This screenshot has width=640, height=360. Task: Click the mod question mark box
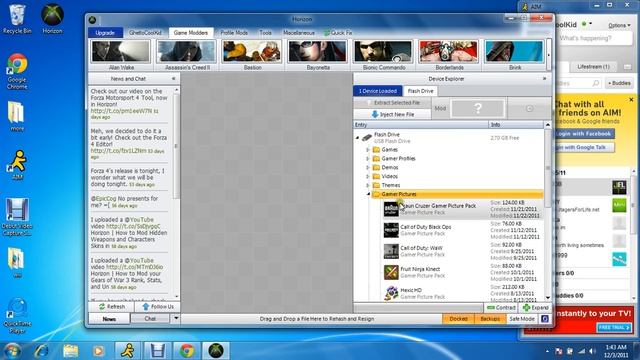478,109
